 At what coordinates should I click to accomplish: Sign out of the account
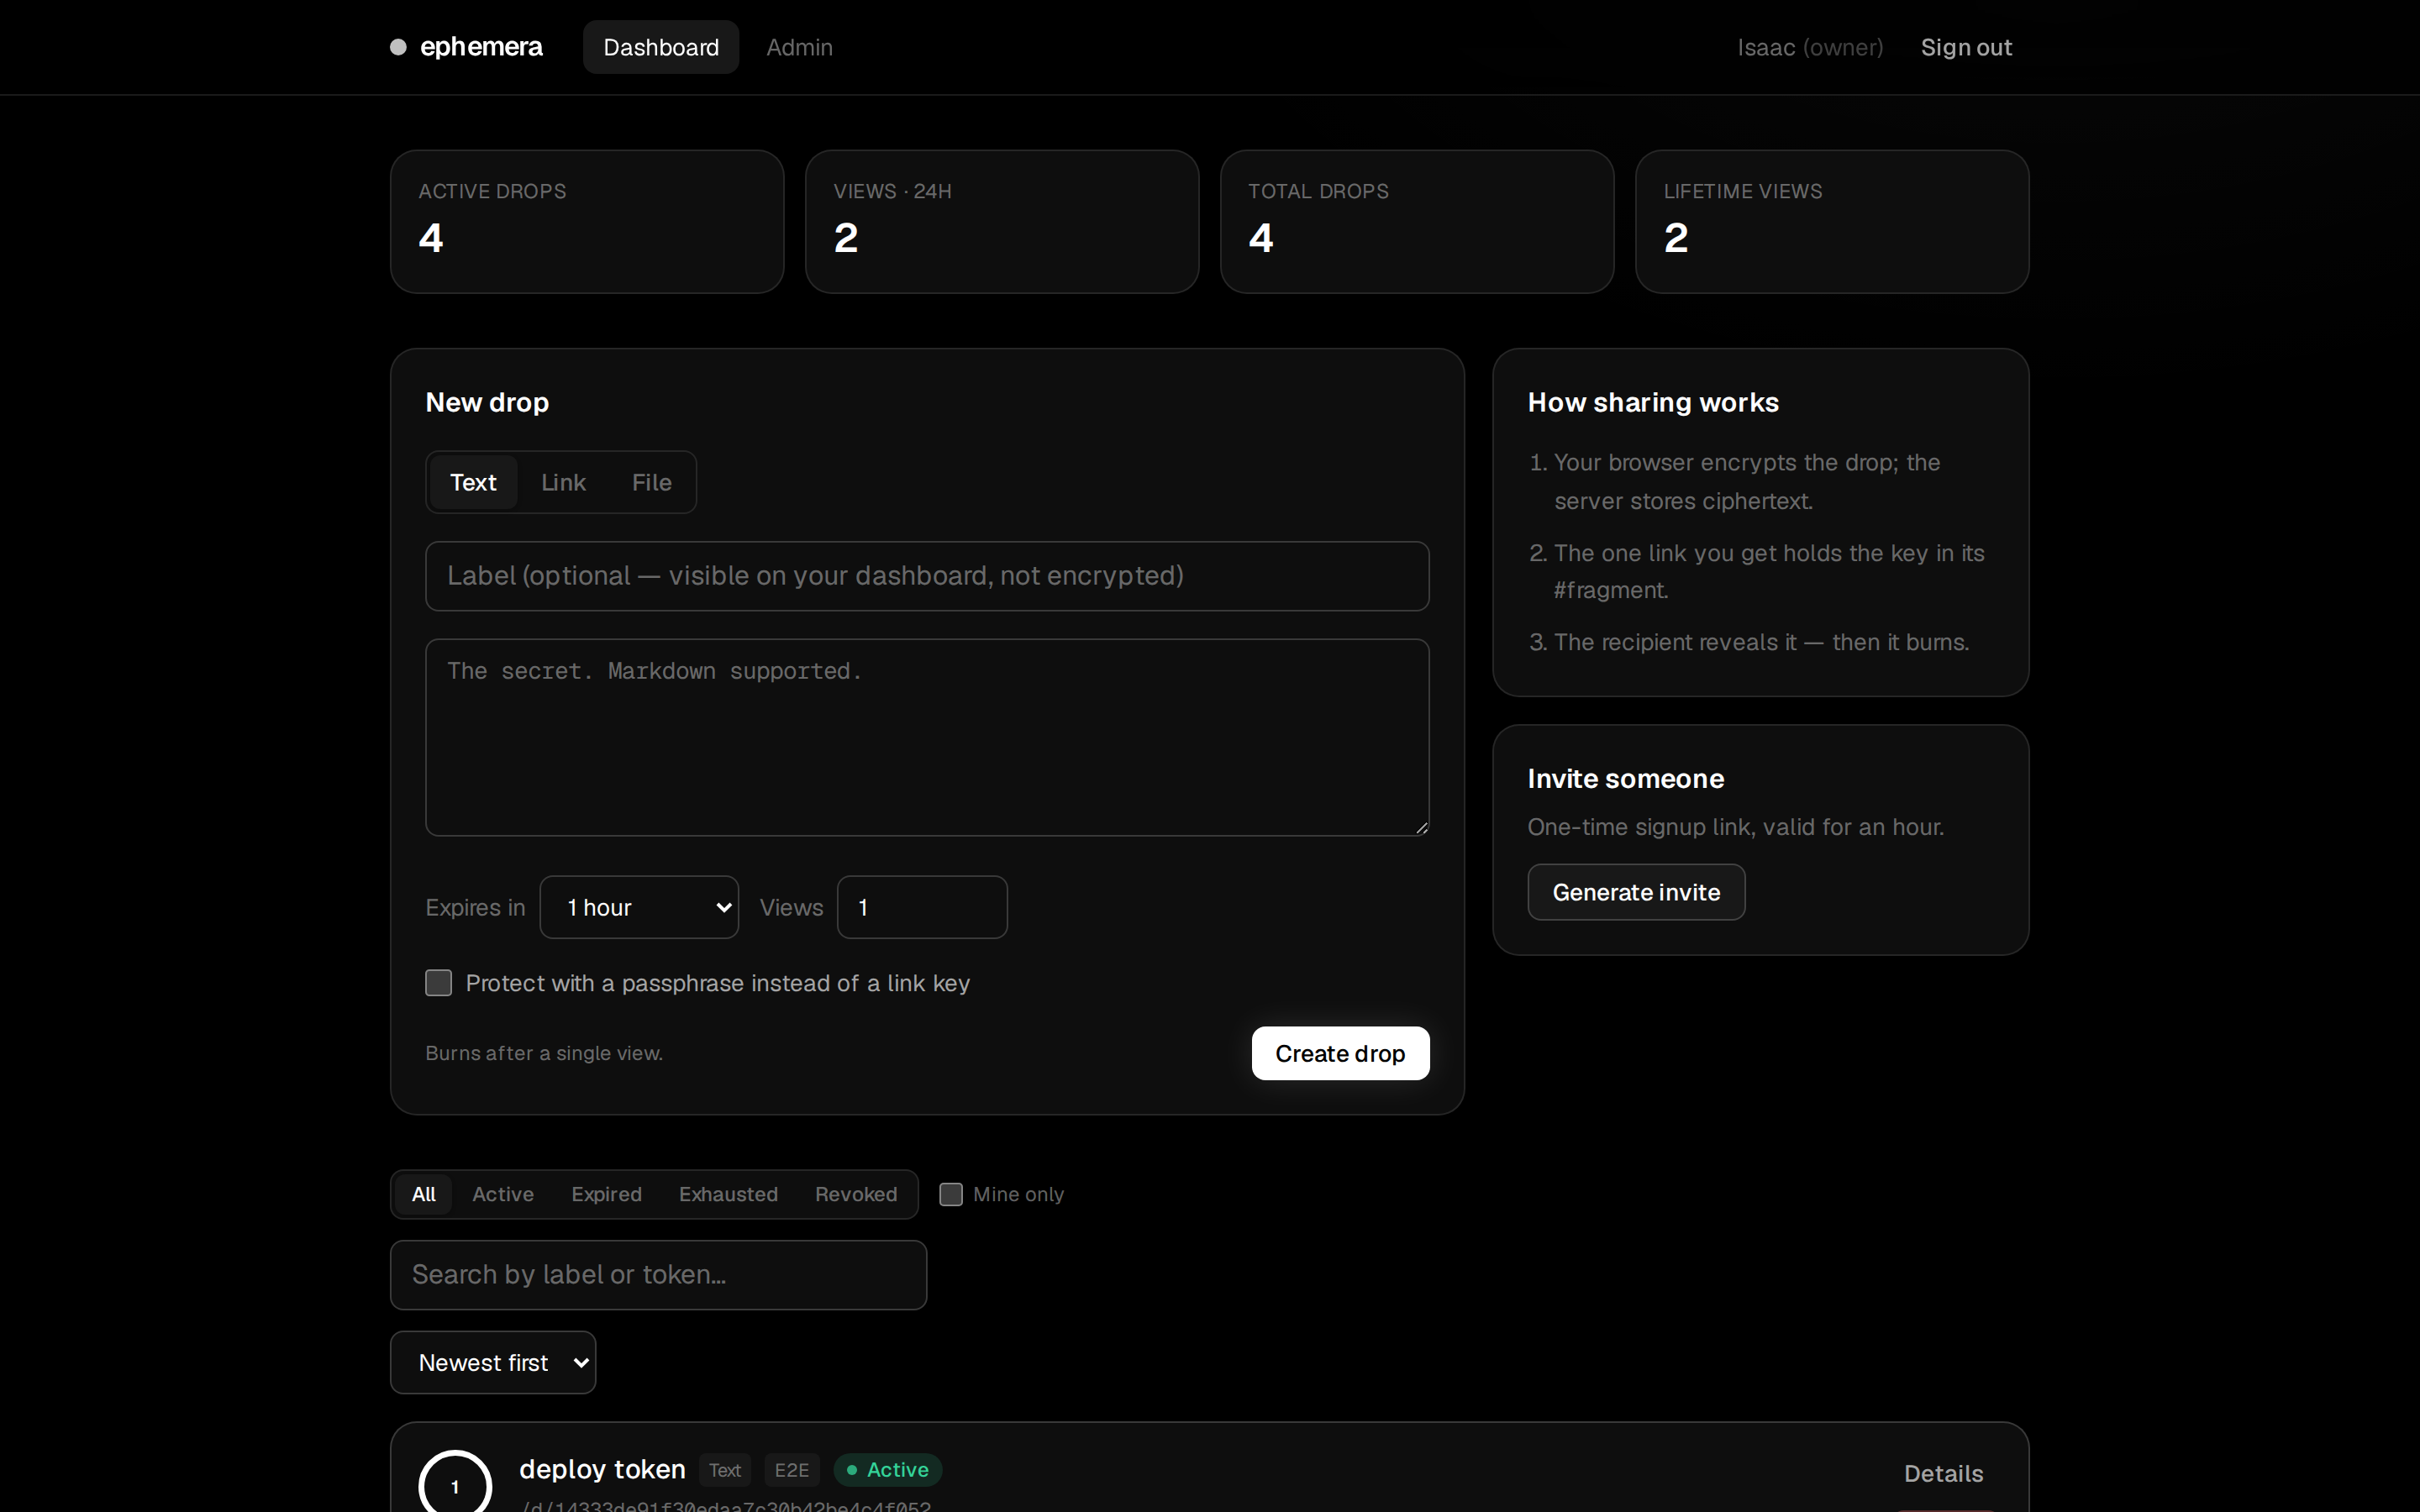click(1966, 47)
